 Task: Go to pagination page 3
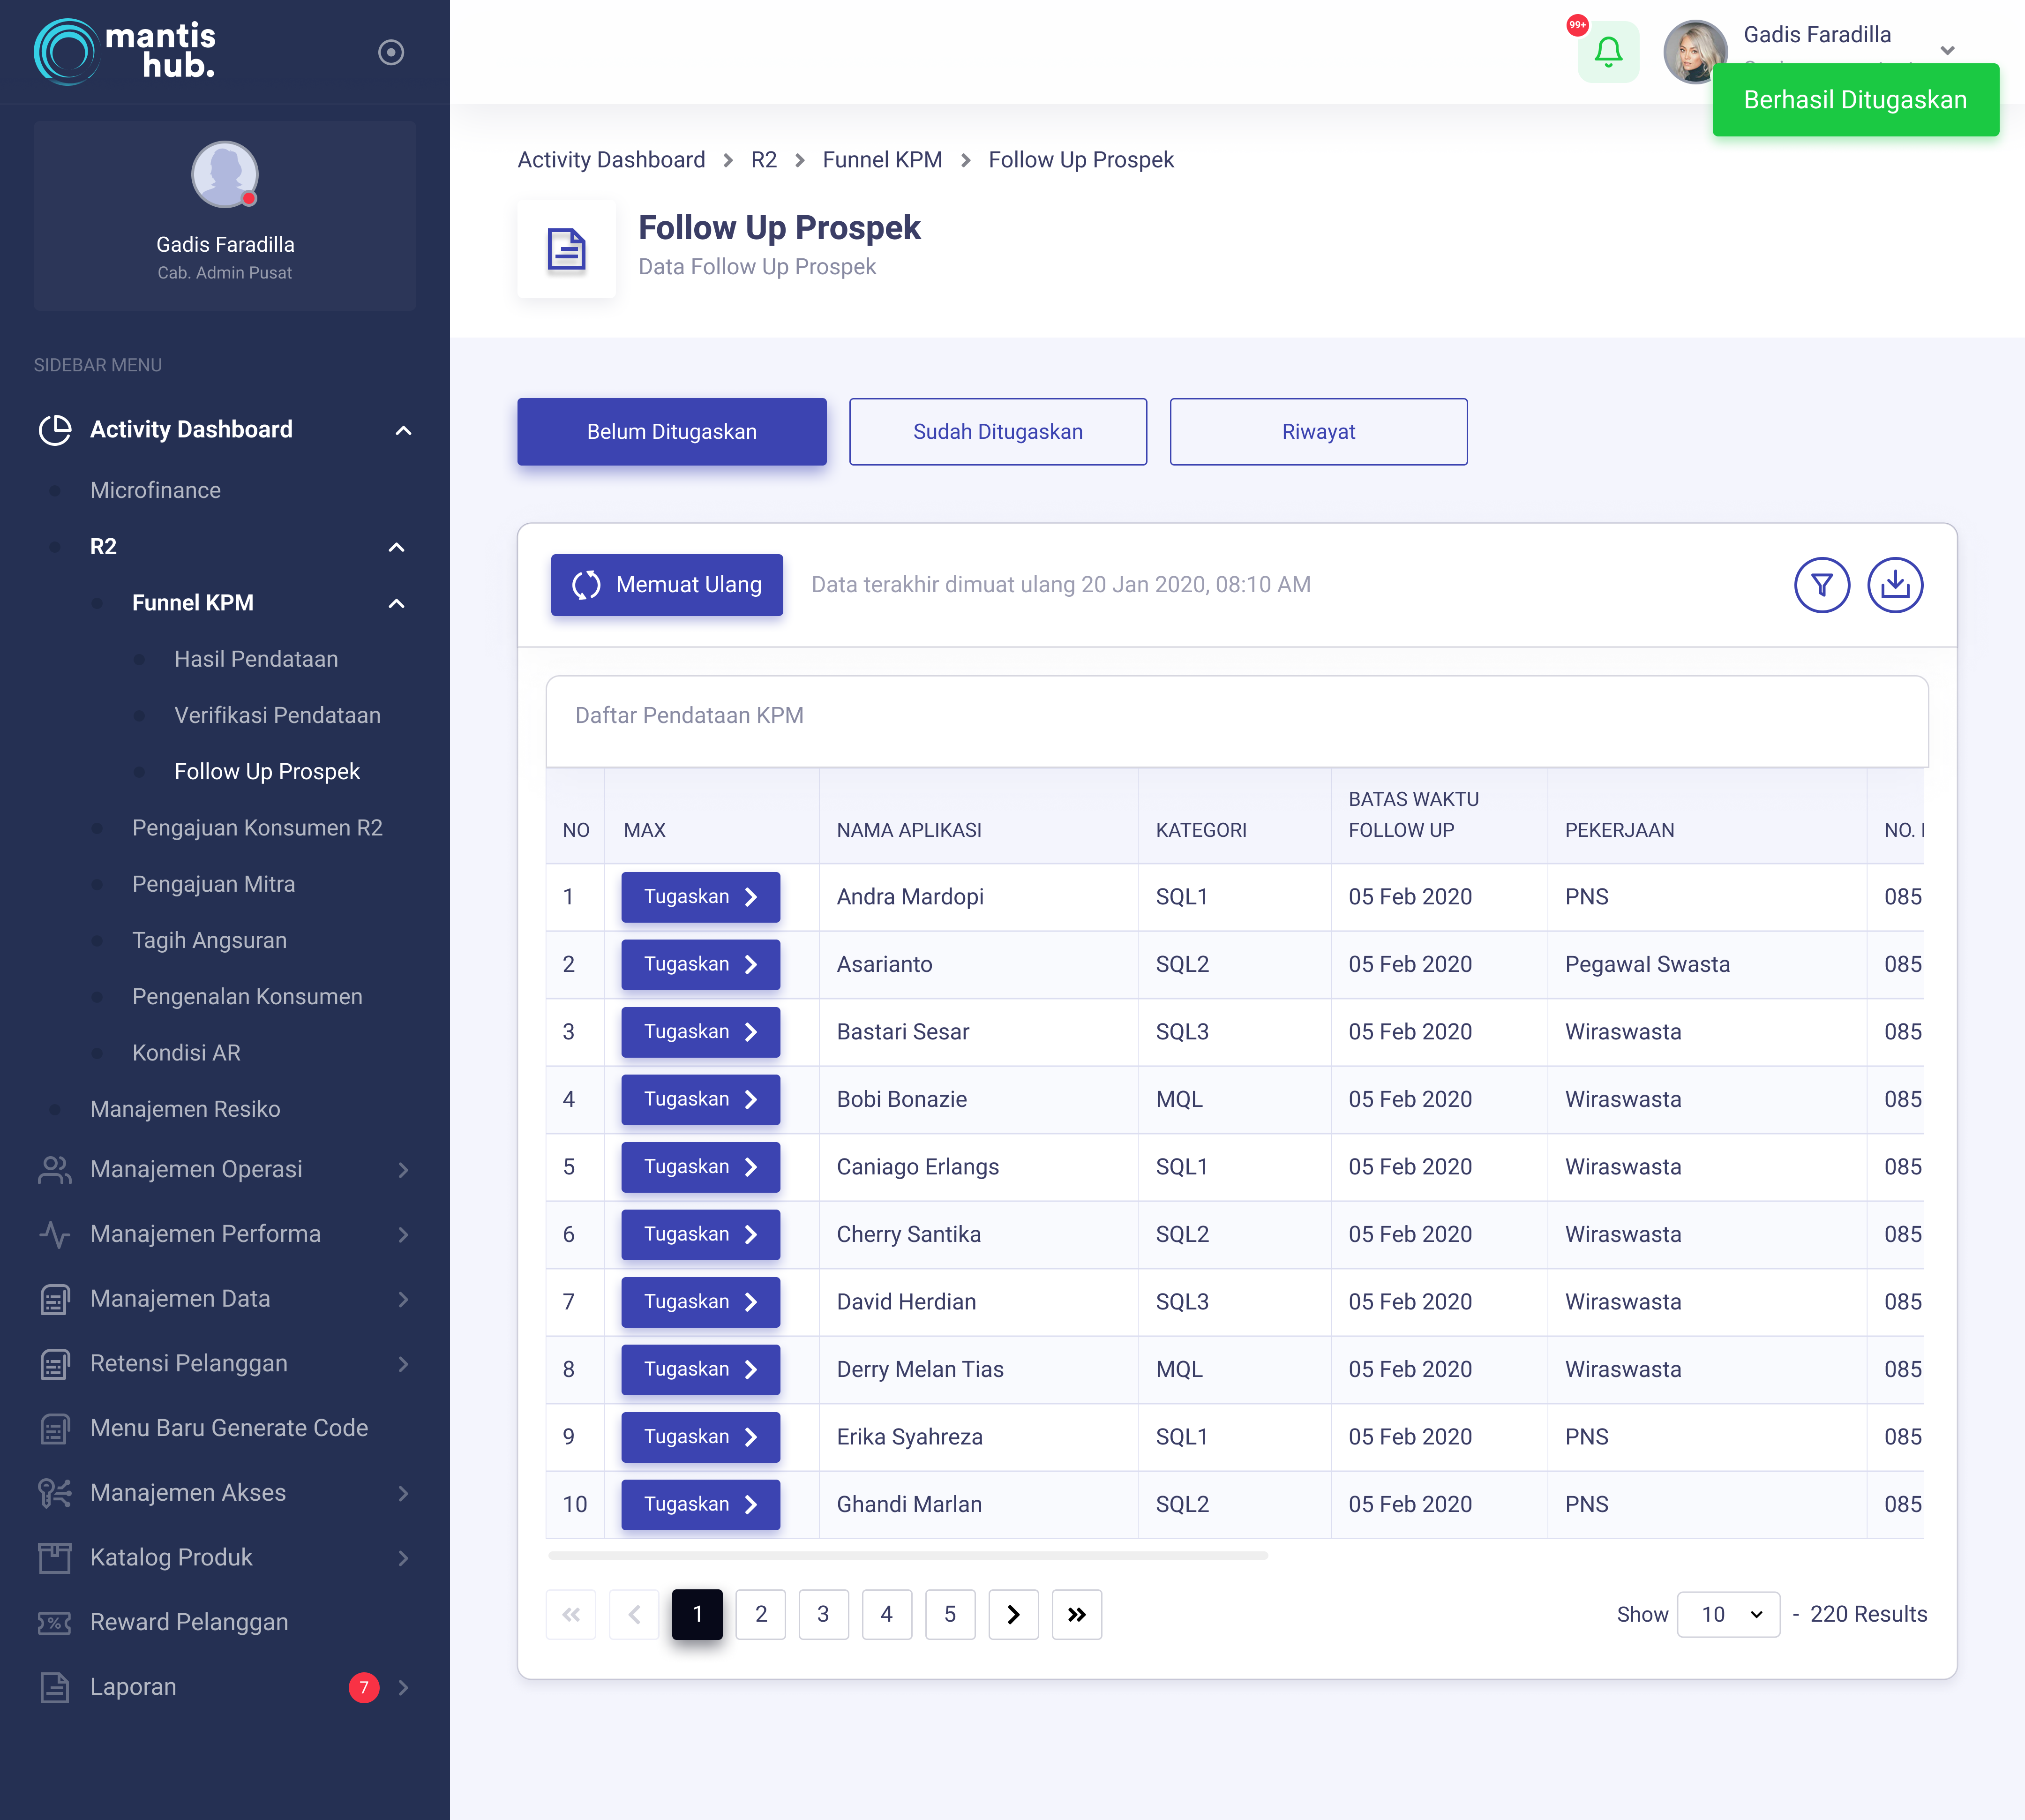tap(823, 1614)
